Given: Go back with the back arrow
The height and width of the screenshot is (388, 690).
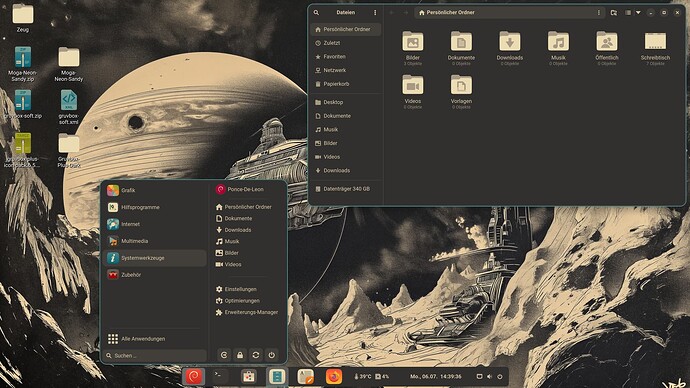Looking at the screenshot, I should [x=391, y=13].
